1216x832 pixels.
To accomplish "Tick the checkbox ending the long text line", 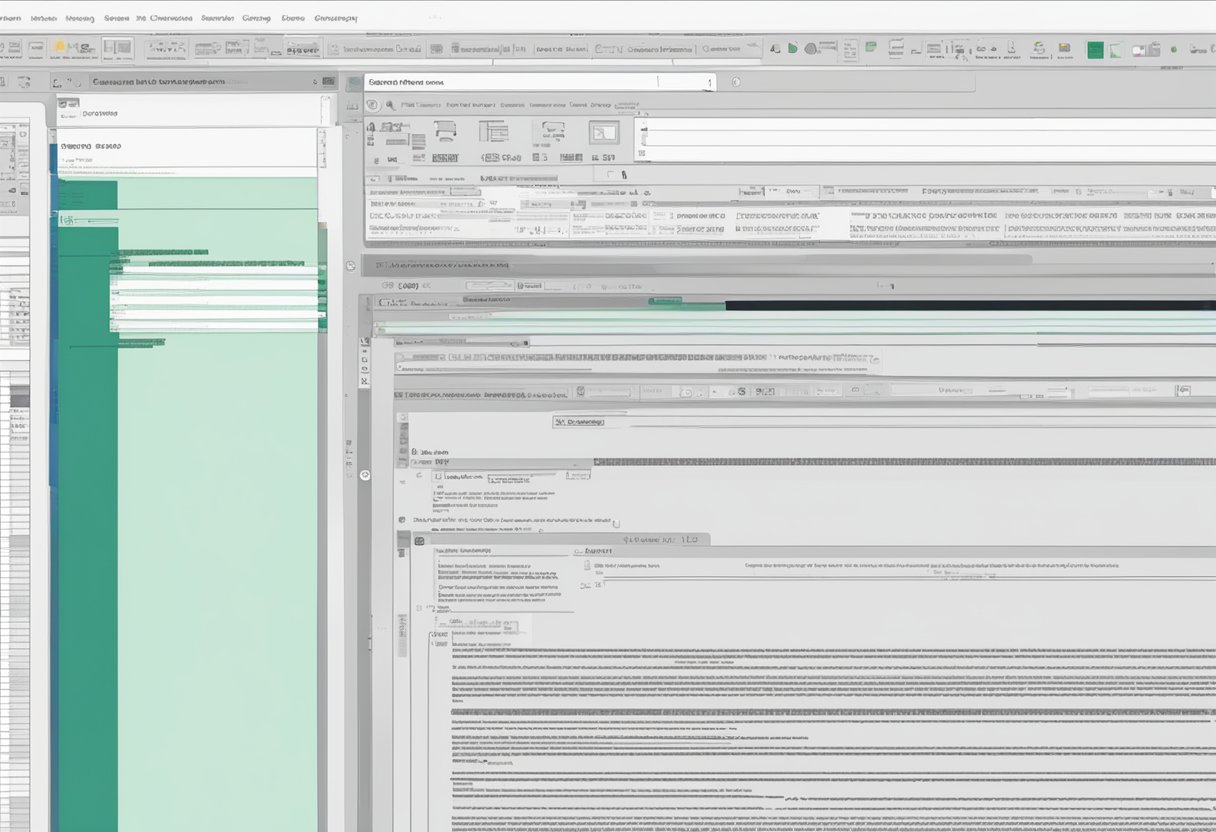I will (x=615, y=522).
